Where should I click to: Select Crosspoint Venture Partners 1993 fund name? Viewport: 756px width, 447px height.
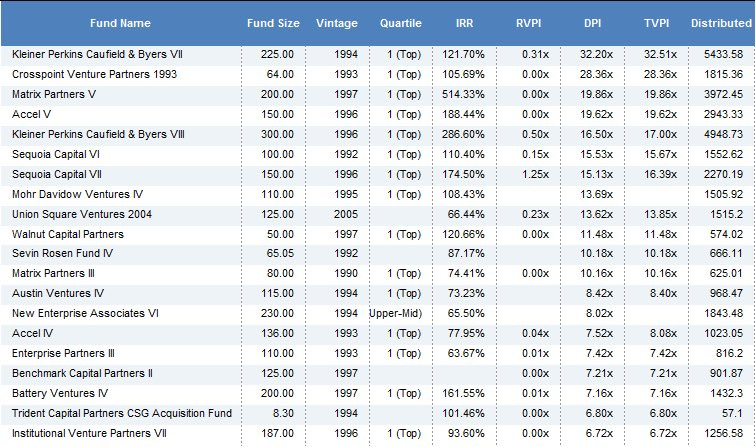(94, 75)
